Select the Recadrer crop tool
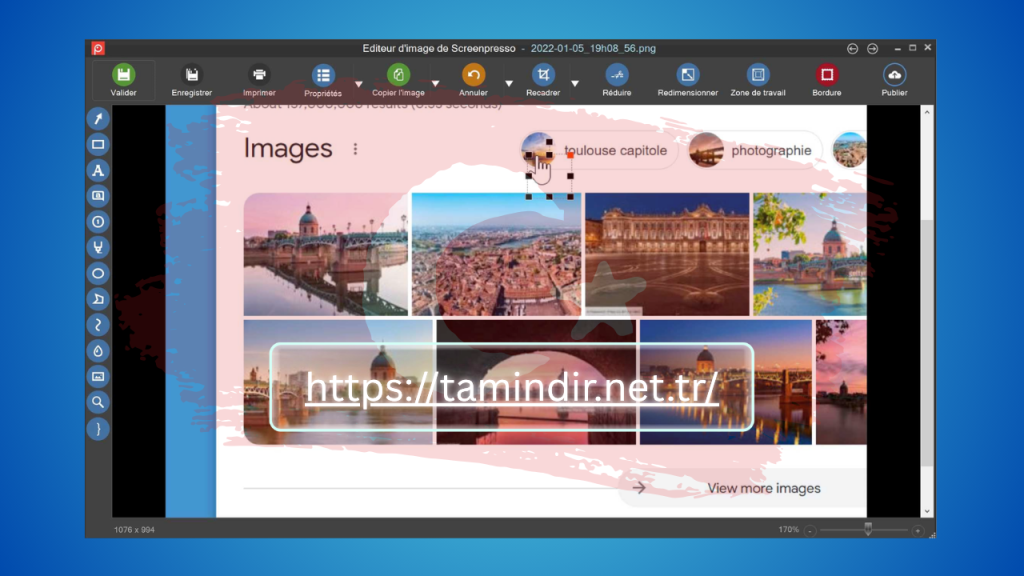Viewport: 1024px width, 576px height. click(x=543, y=80)
